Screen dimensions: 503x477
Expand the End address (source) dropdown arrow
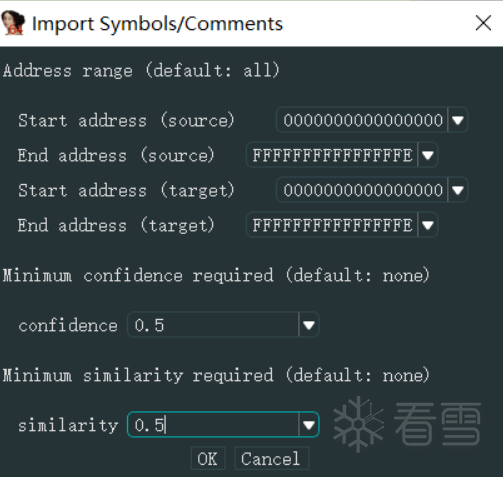click(x=427, y=155)
